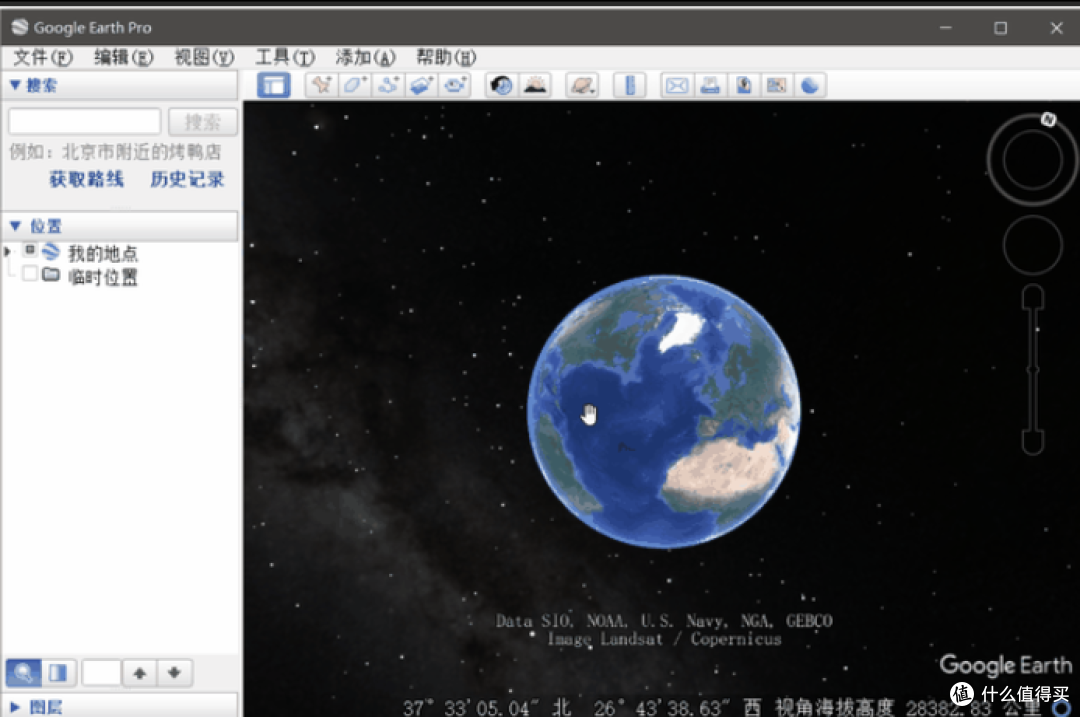Open the 添加(A) menu
The width and height of the screenshot is (1080, 717).
(x=366, y=57)
